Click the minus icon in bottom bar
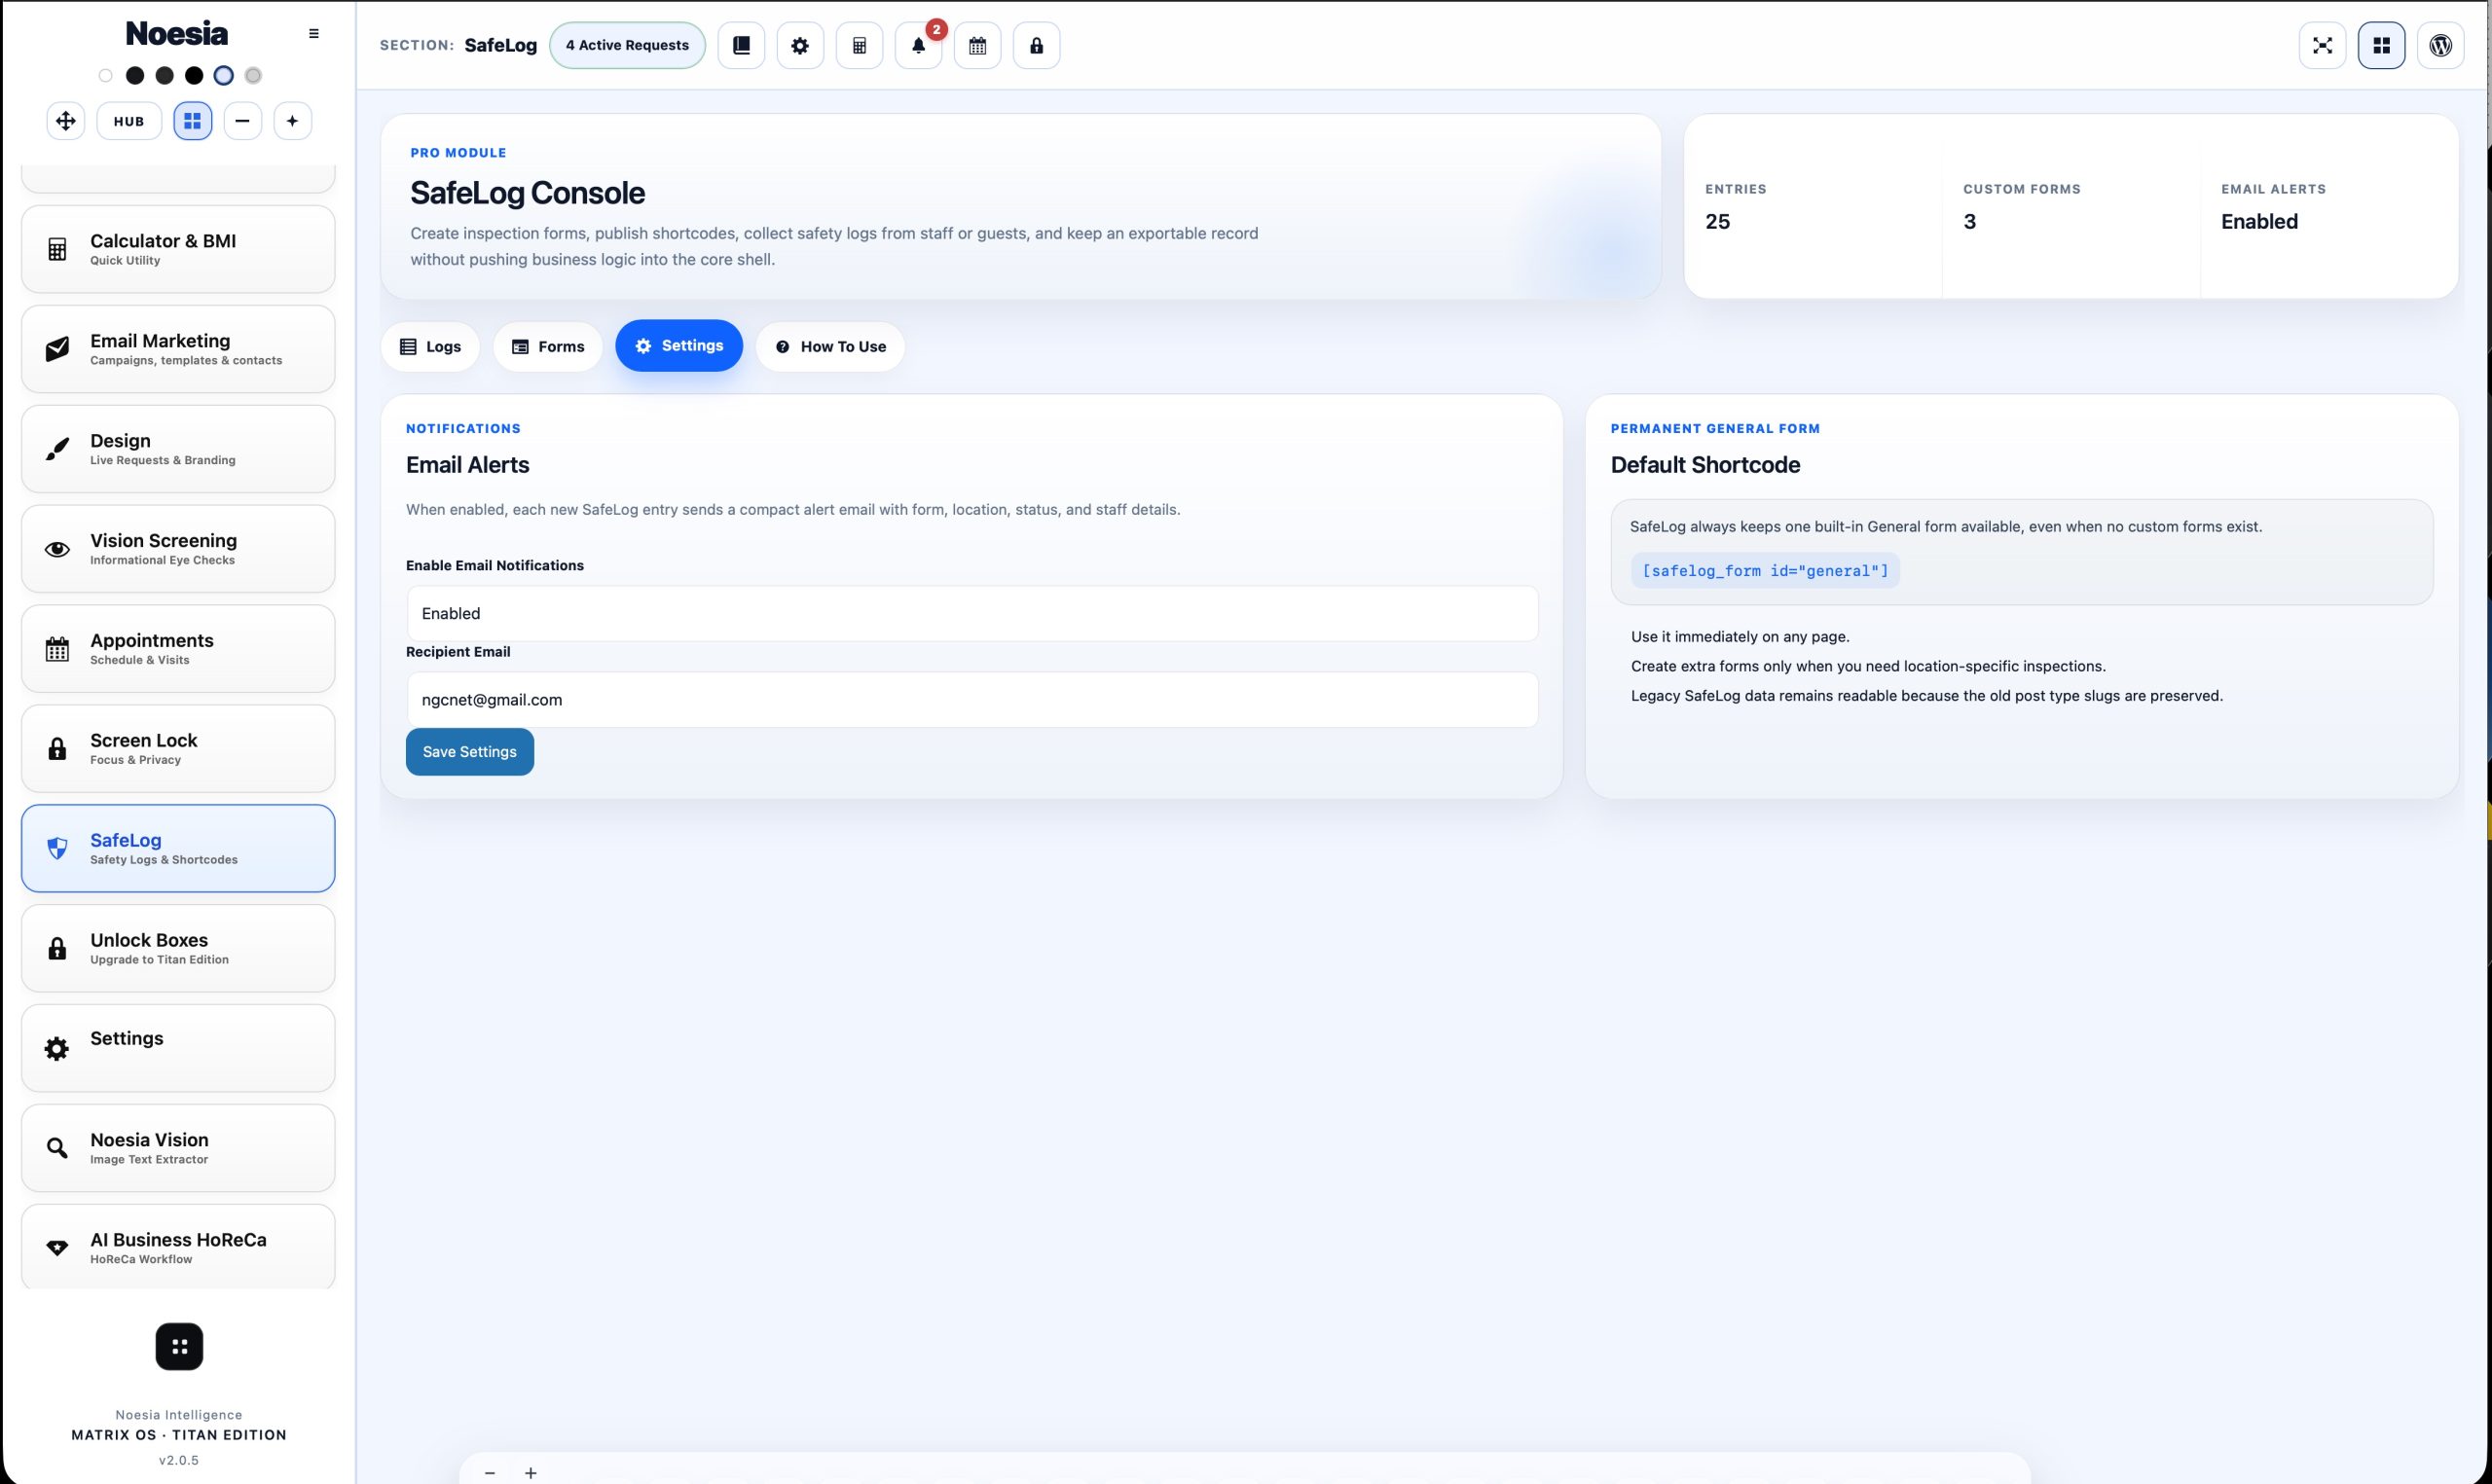Image resolution: width=2492 pixels, height=1484 pixels. point(490,1472)
